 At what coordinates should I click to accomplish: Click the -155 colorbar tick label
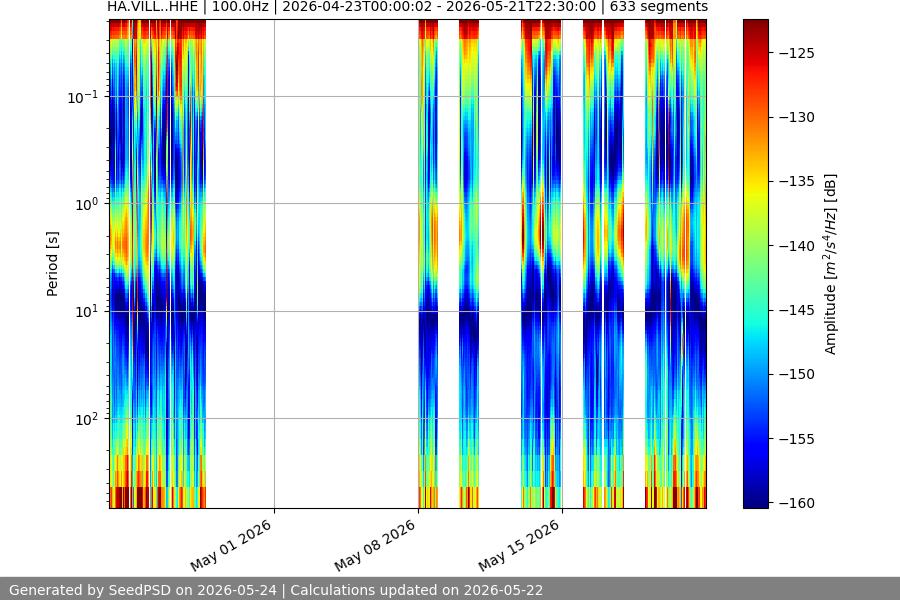pyautogui.click(x=797, y=439)
